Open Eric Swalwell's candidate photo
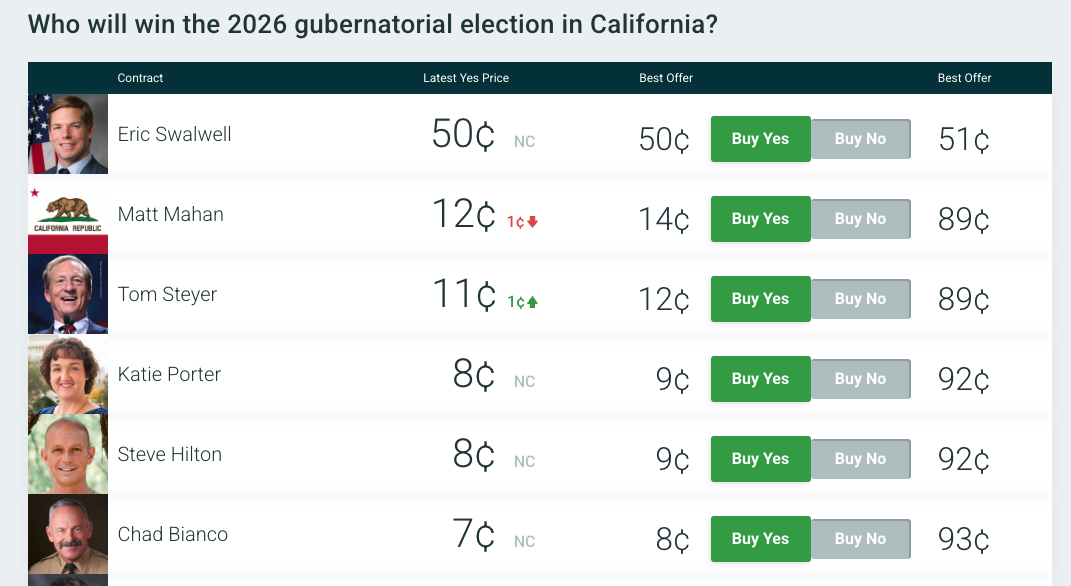Image resolution: width=1071 pixels, height=586 pixels. 67,133
